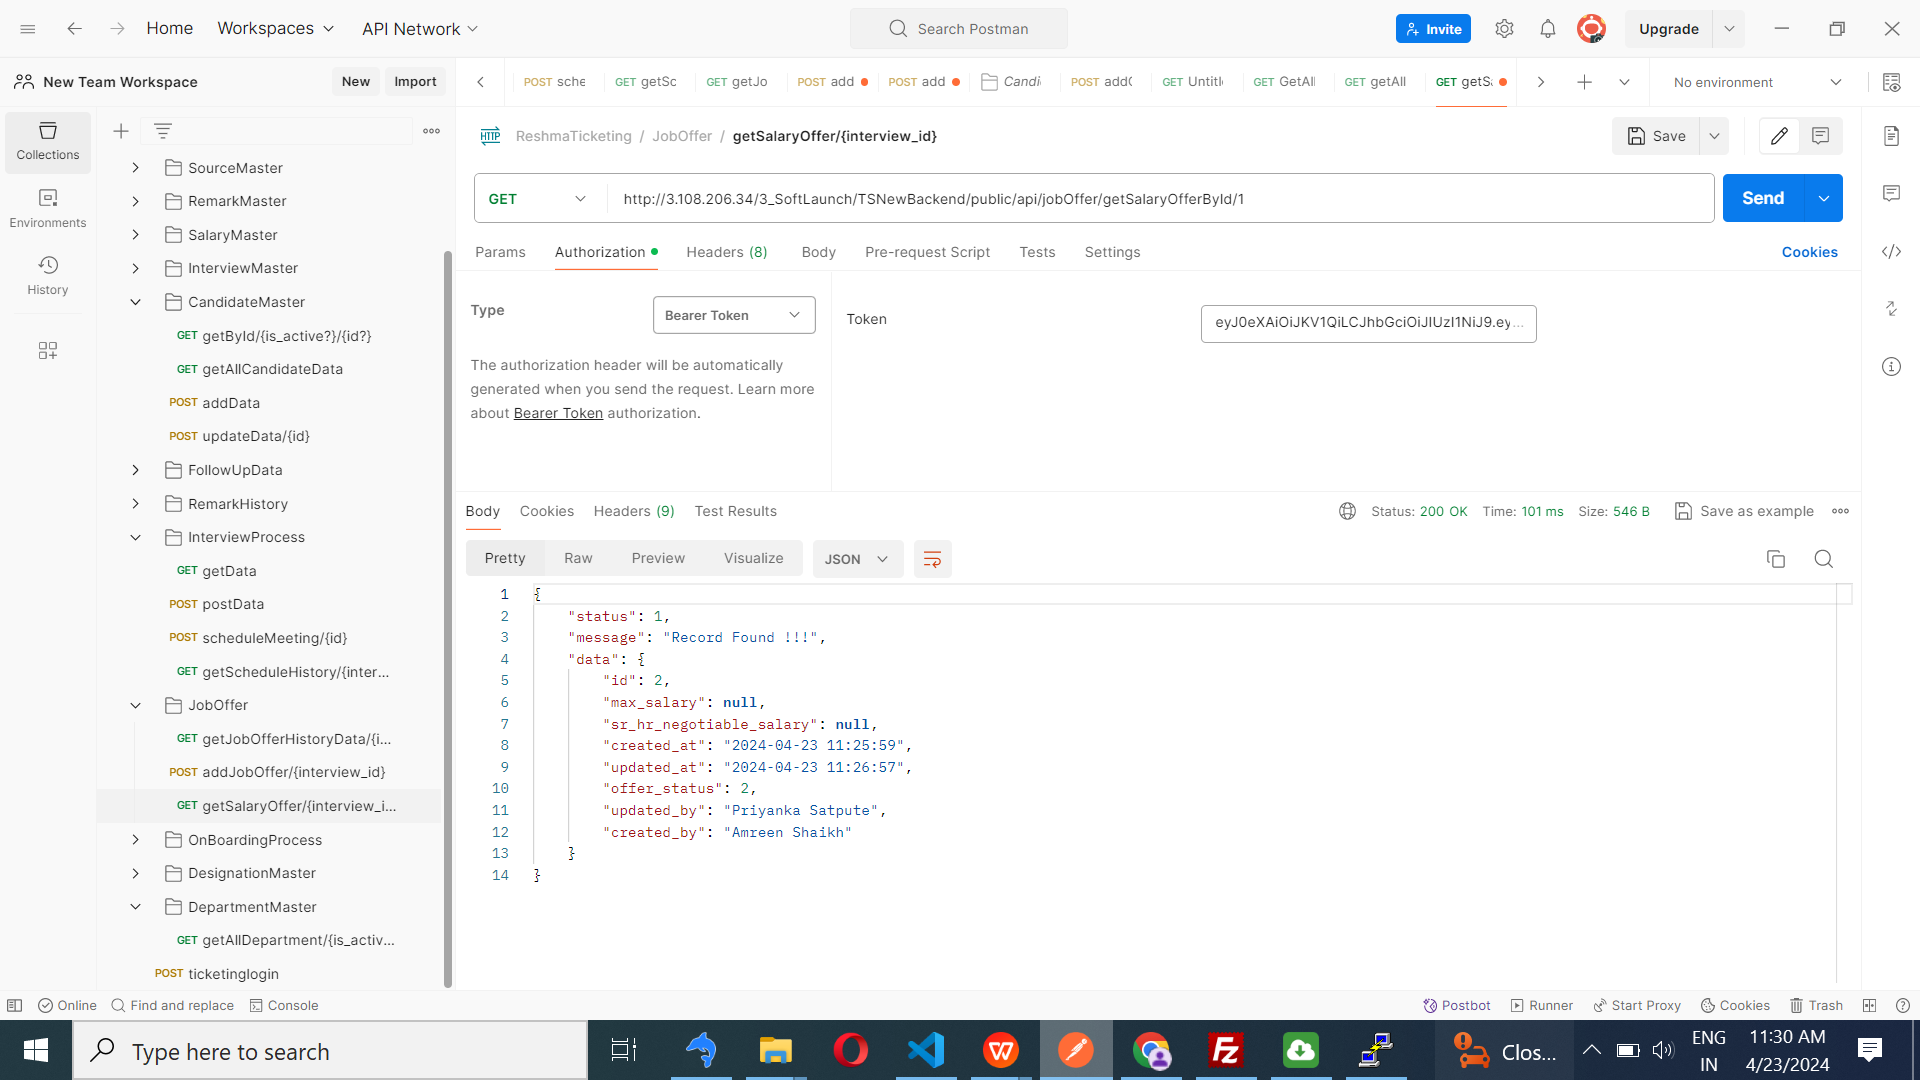Open the configure sidebar apps icon
Image resolution: width=1920 pixels, height=1080 pixels.
click(47, 351)
